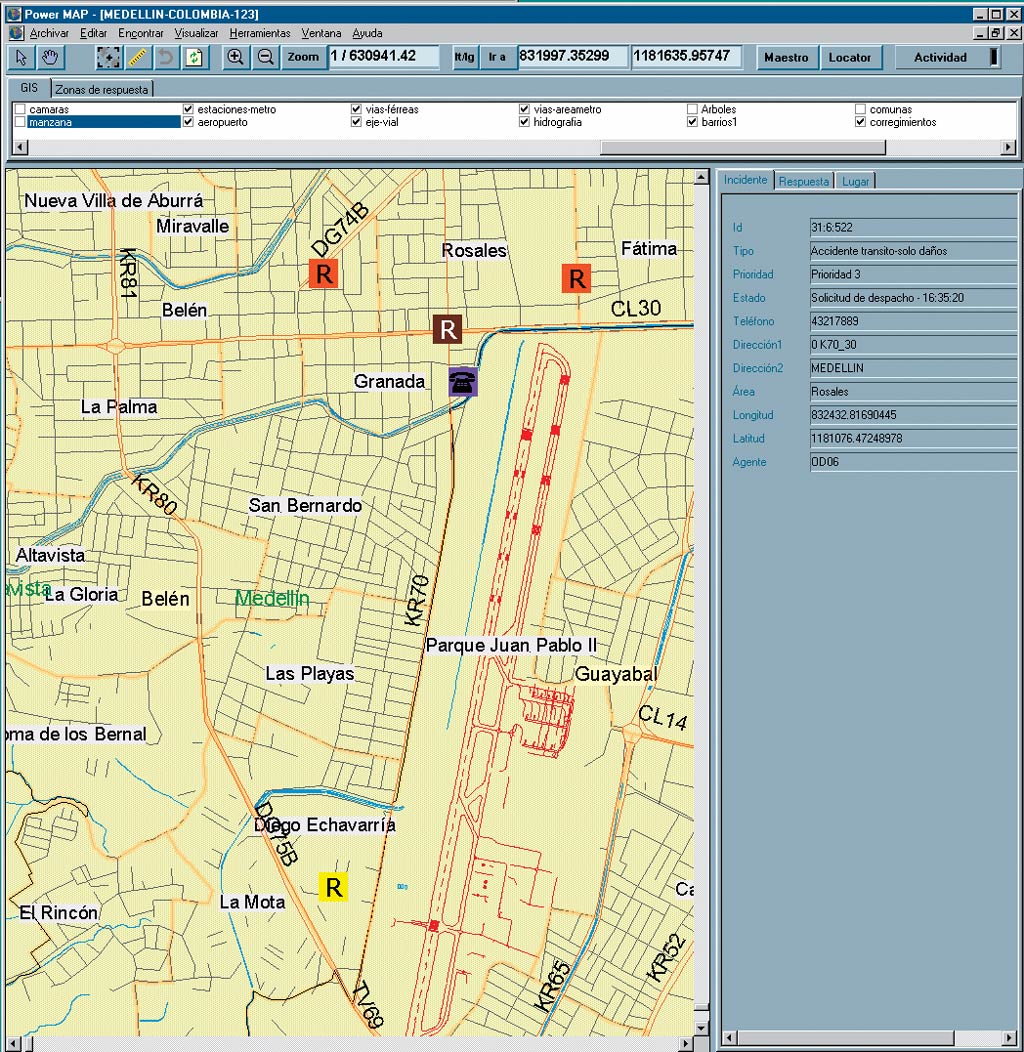Click the Locator button
1024x1052 pixels.
pyautogui.click(x=850, y=57)
